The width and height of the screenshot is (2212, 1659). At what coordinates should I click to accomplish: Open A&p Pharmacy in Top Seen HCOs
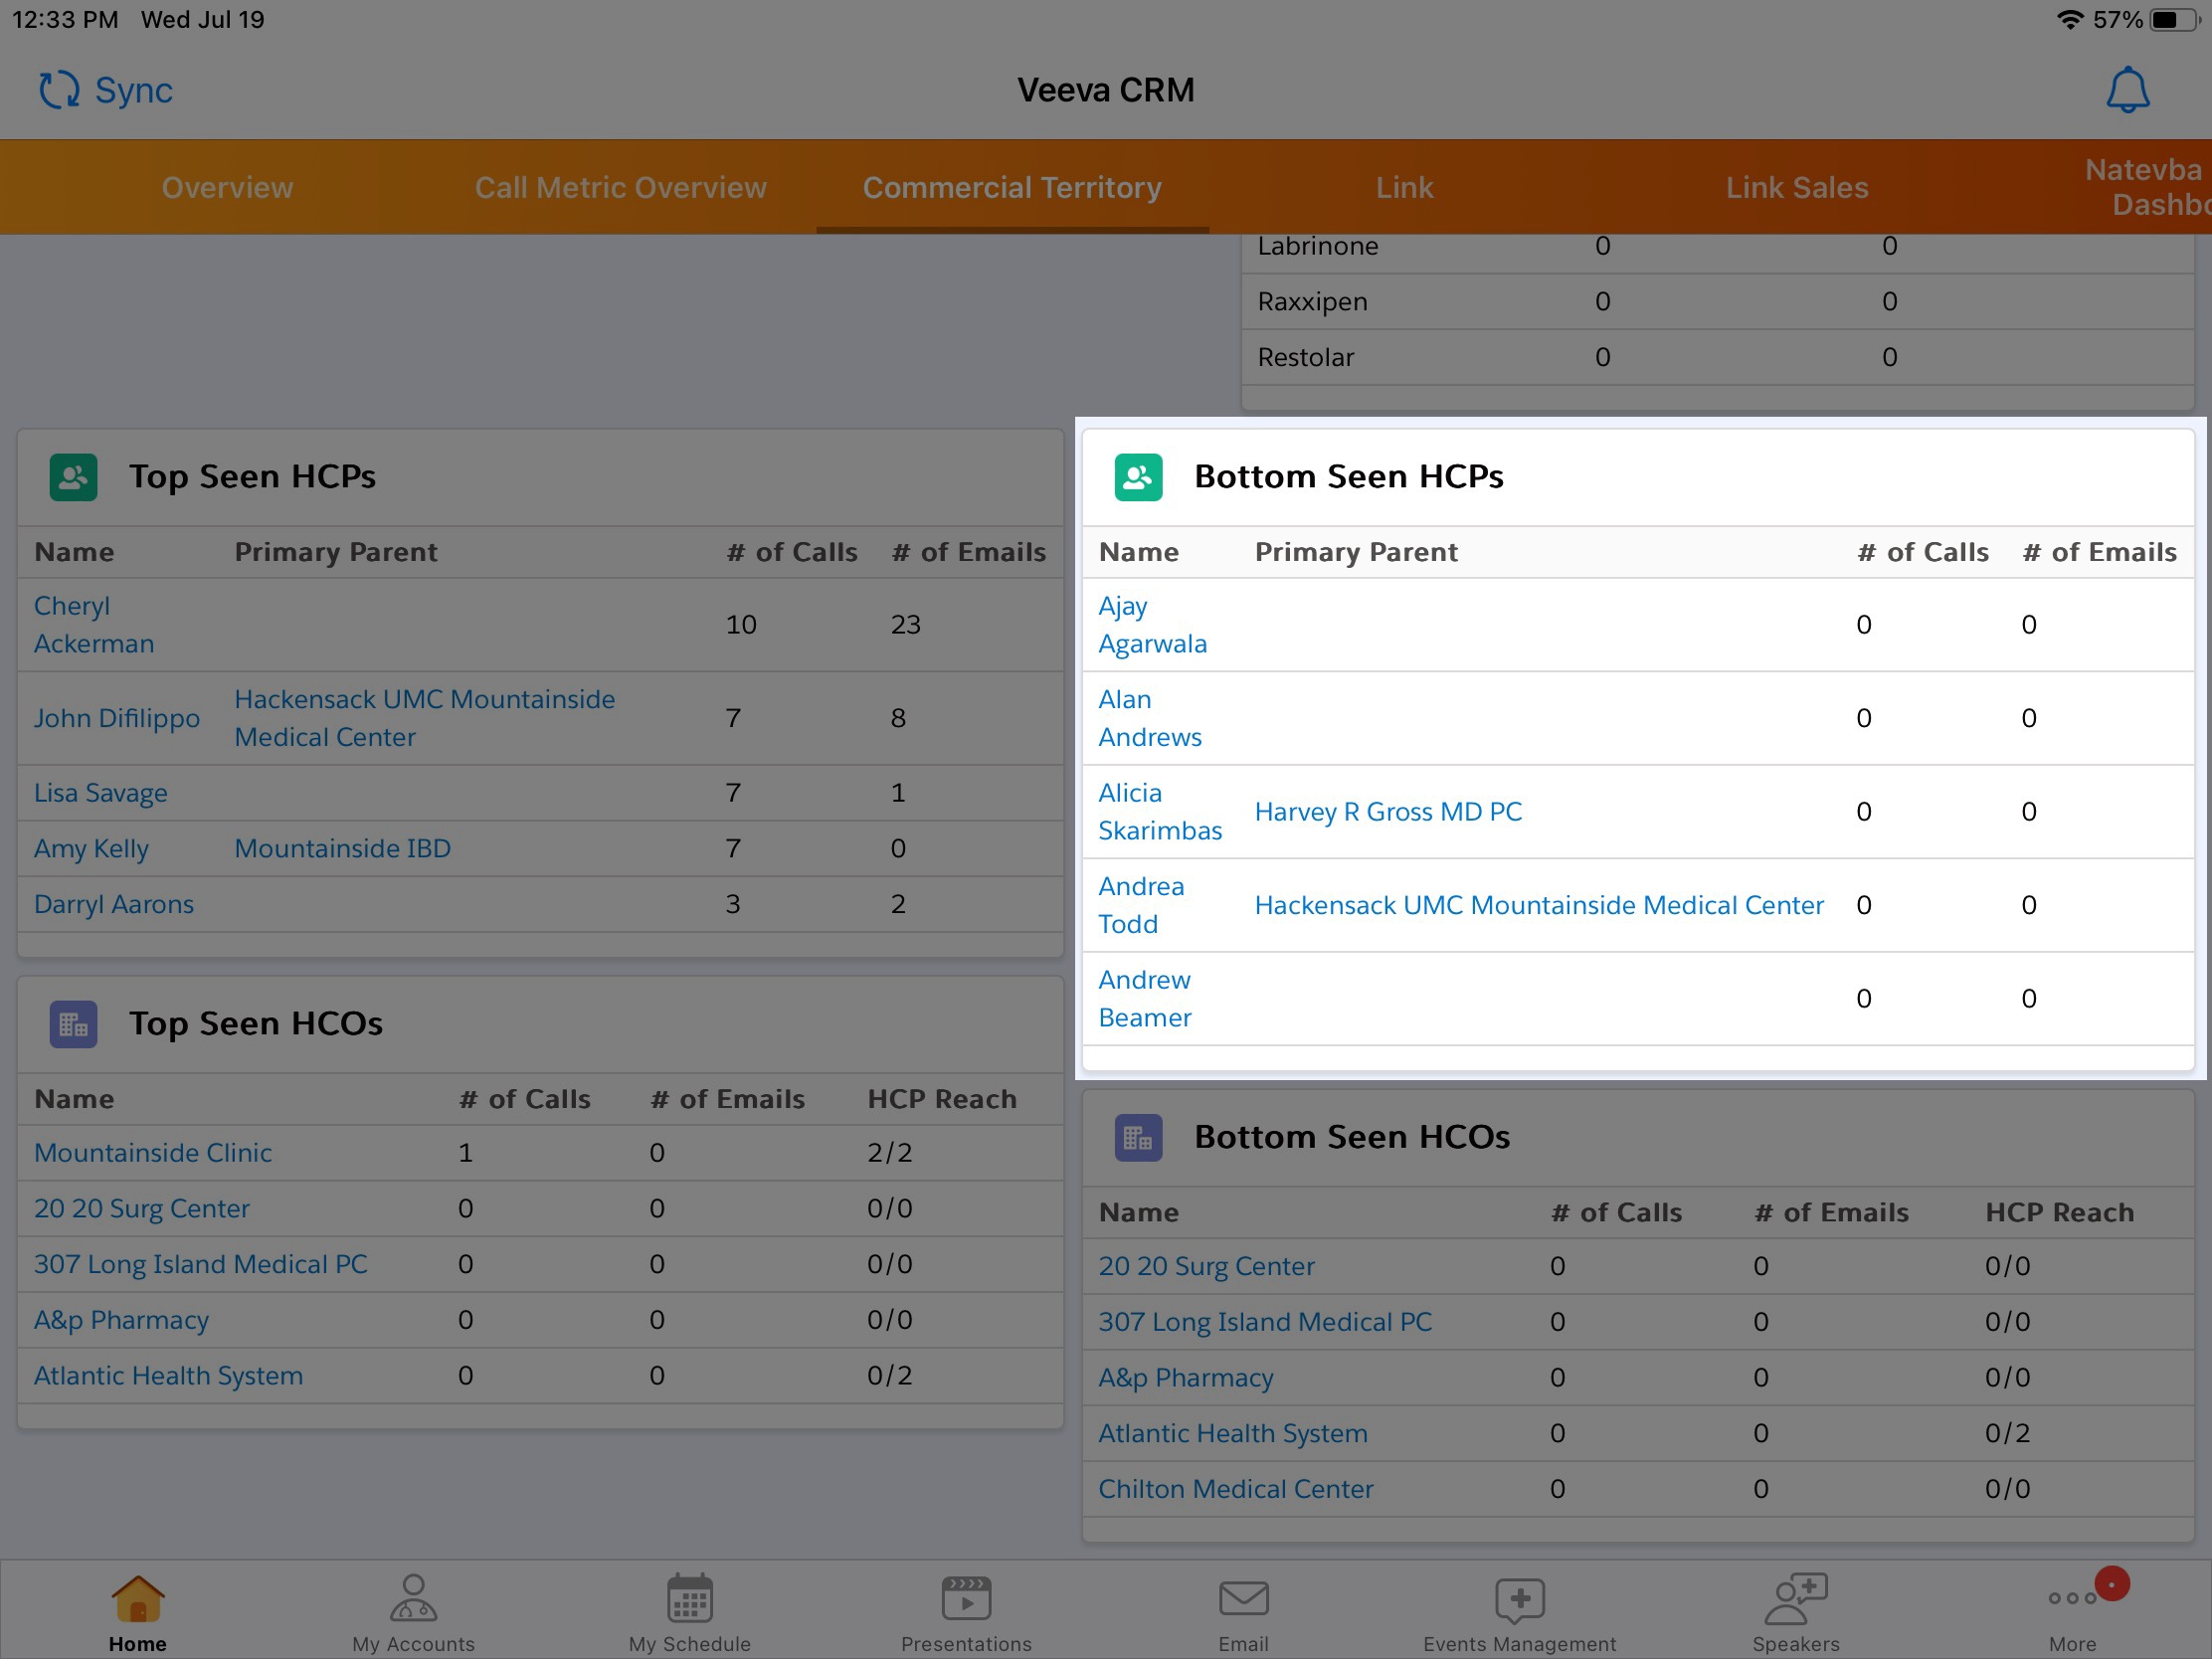tap(121, 1320)
